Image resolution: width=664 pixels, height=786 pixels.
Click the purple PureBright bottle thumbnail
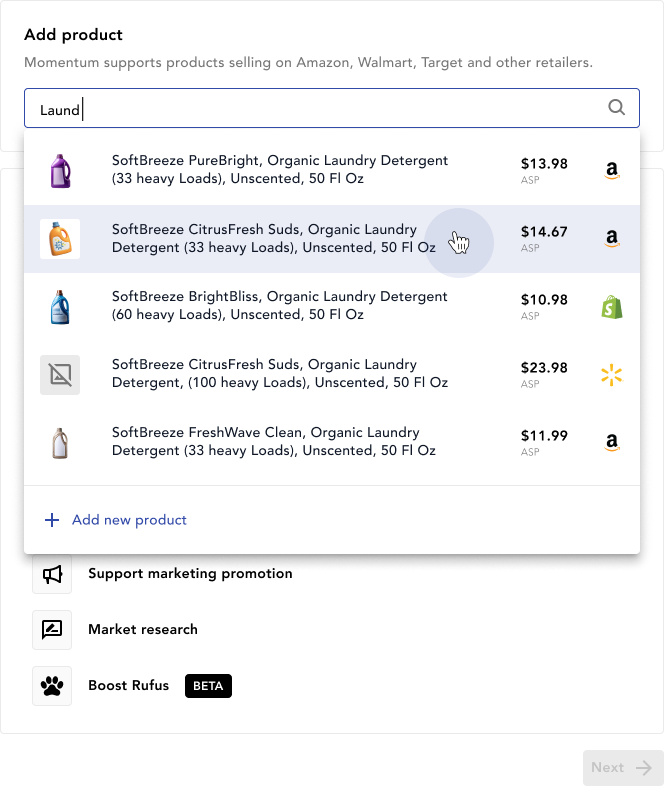60,171
